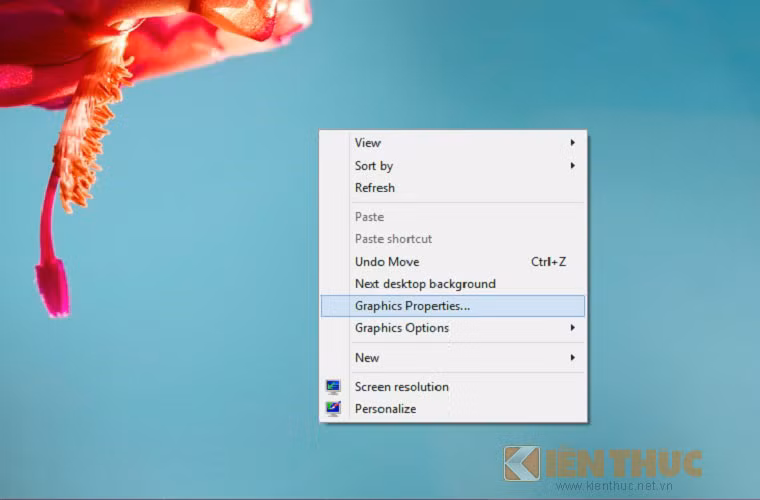Select the Paste shortcut entry
Viewport: 760px width, 500px height.
[453, 239]
